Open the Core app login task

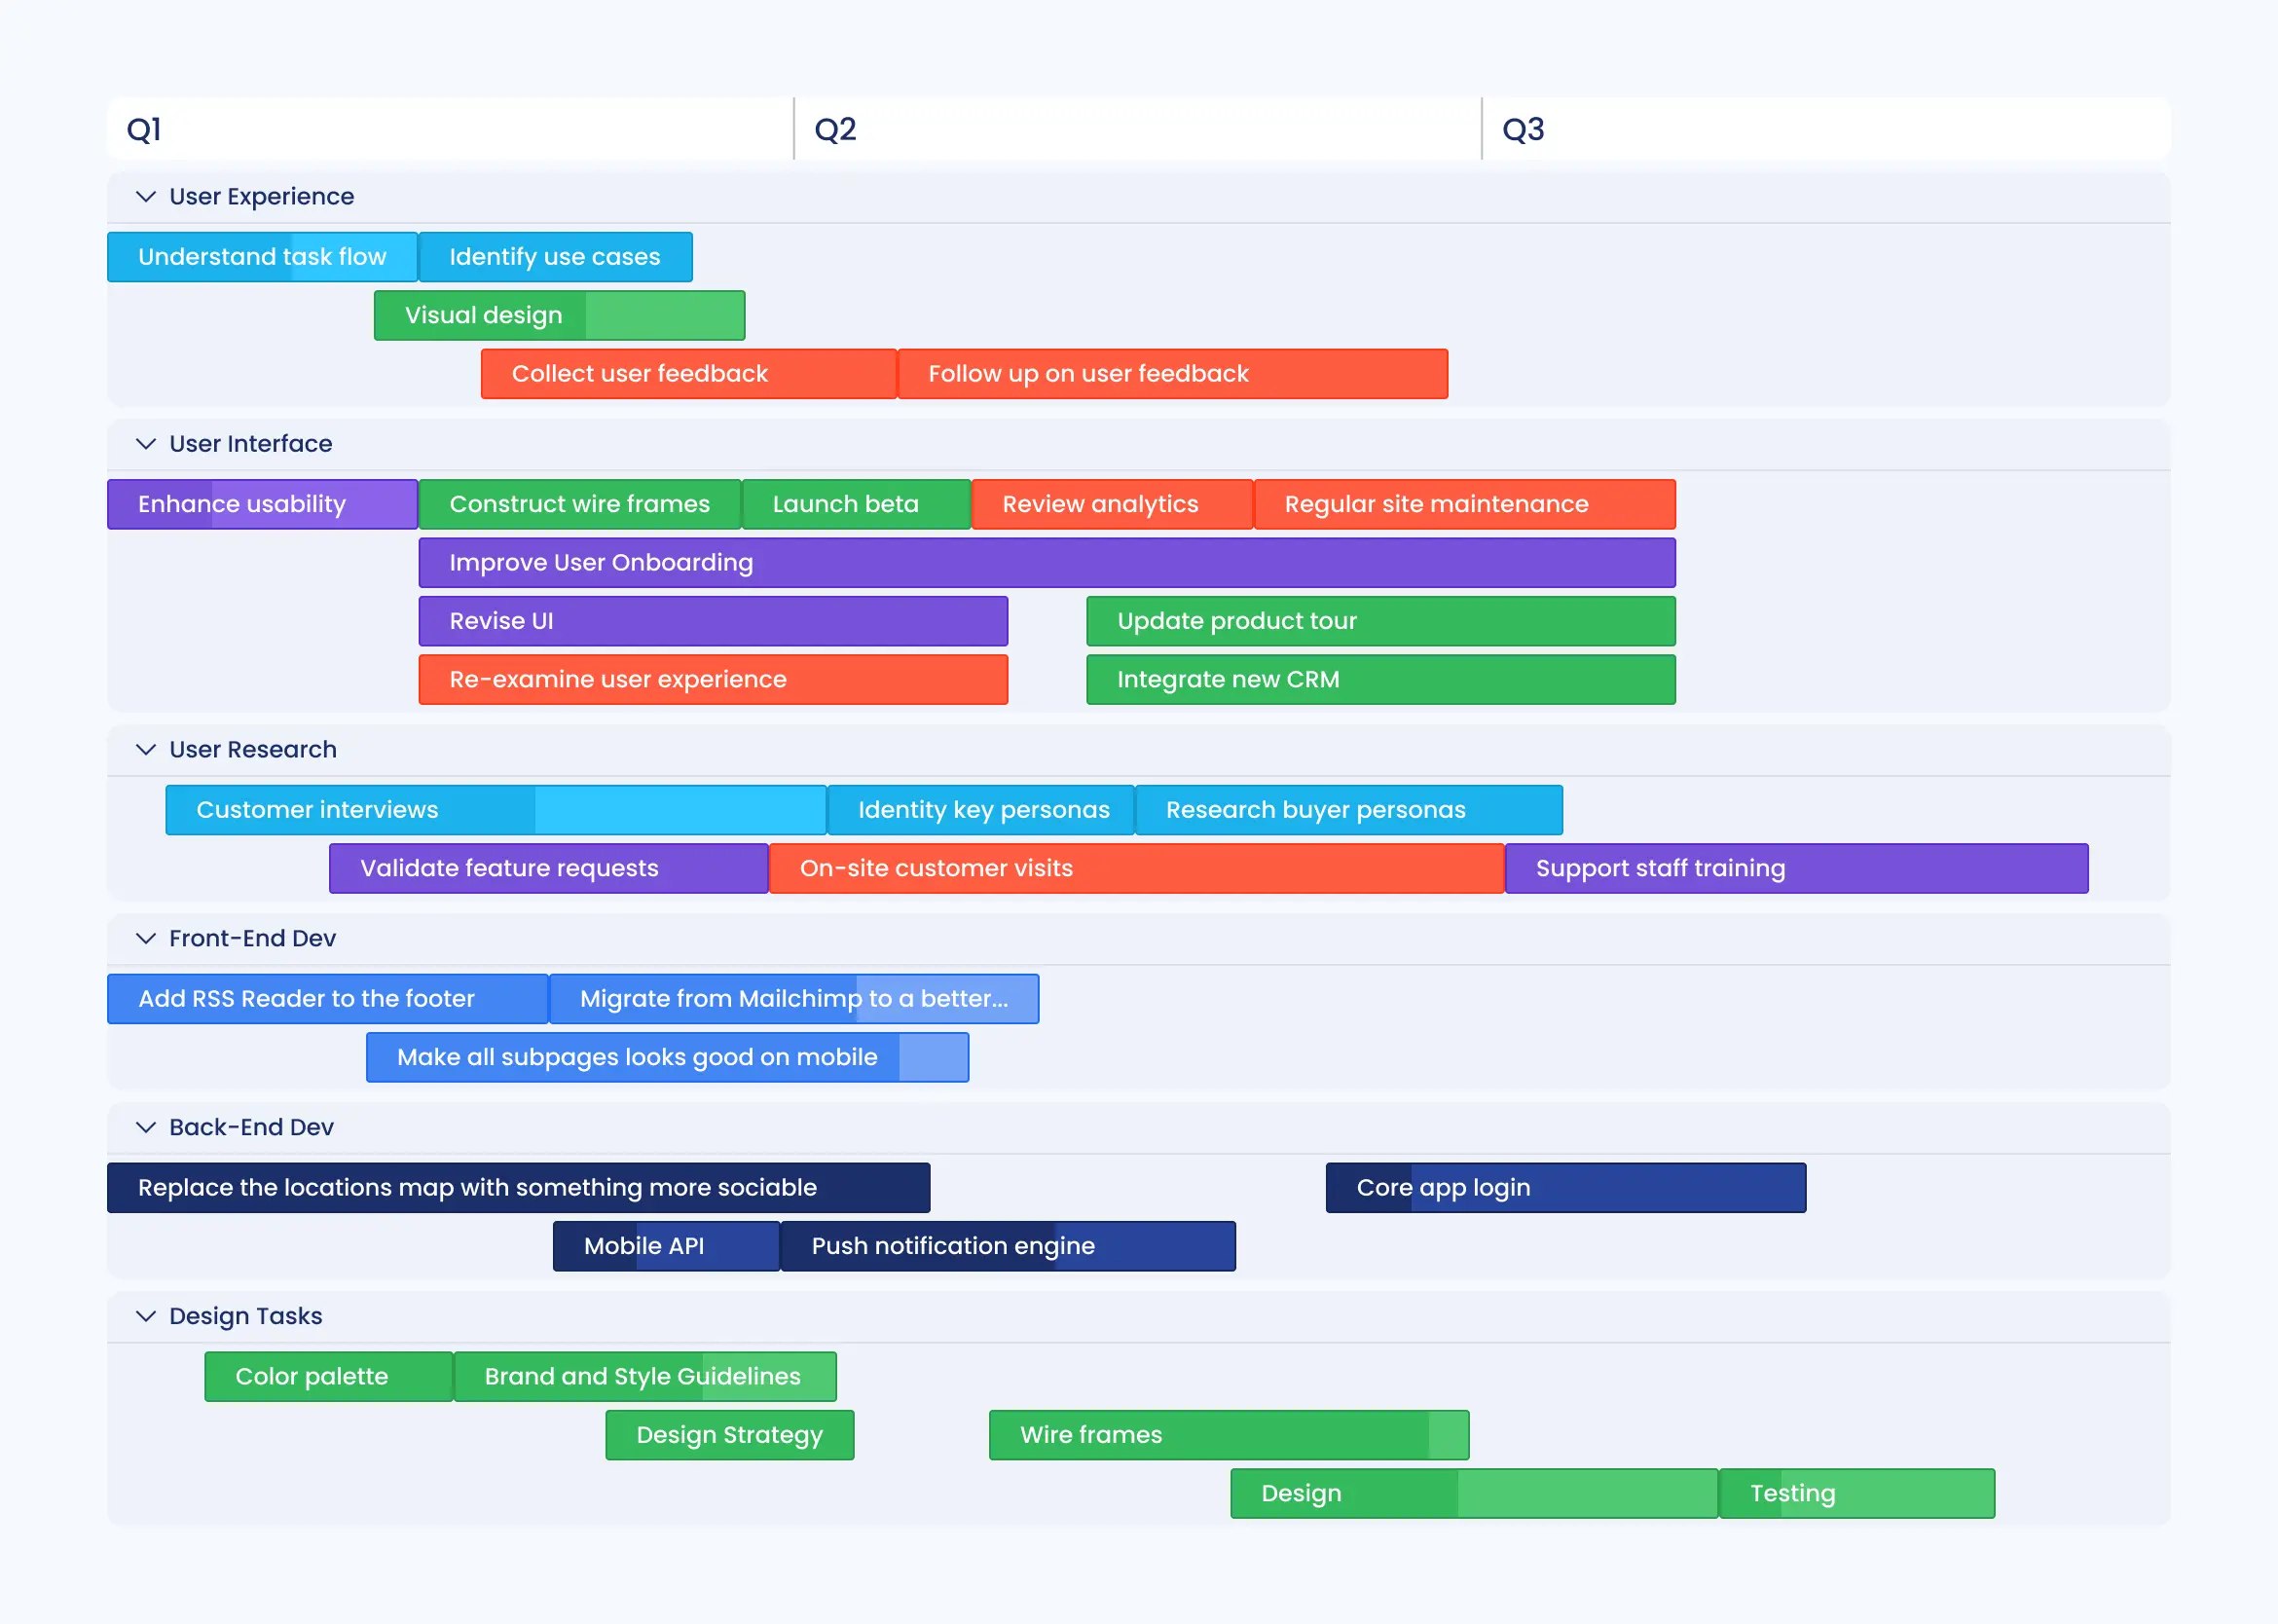pos(1566,1188)
